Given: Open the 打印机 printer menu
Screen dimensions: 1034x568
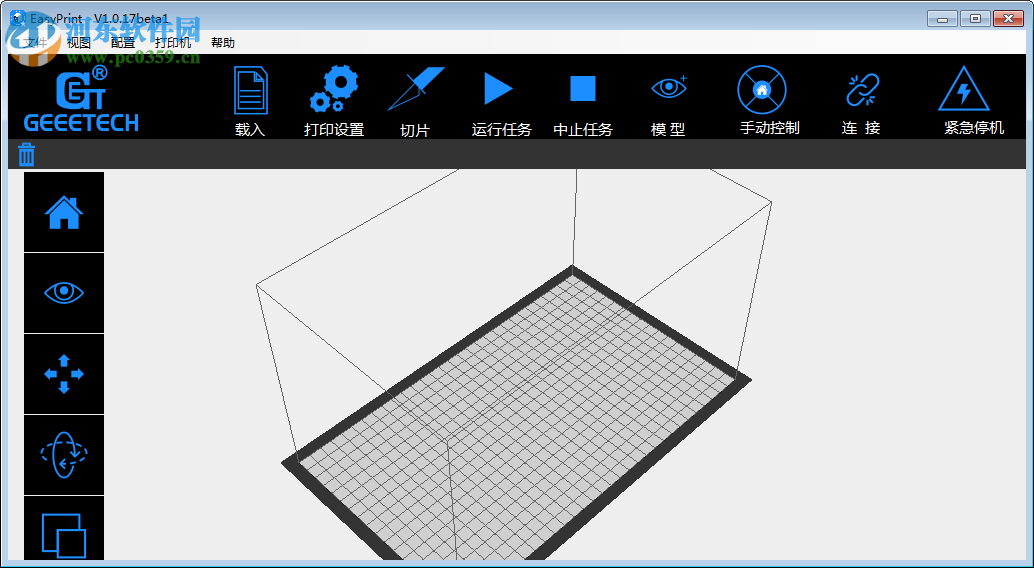Looking at the screenshot, I should 173,43.
